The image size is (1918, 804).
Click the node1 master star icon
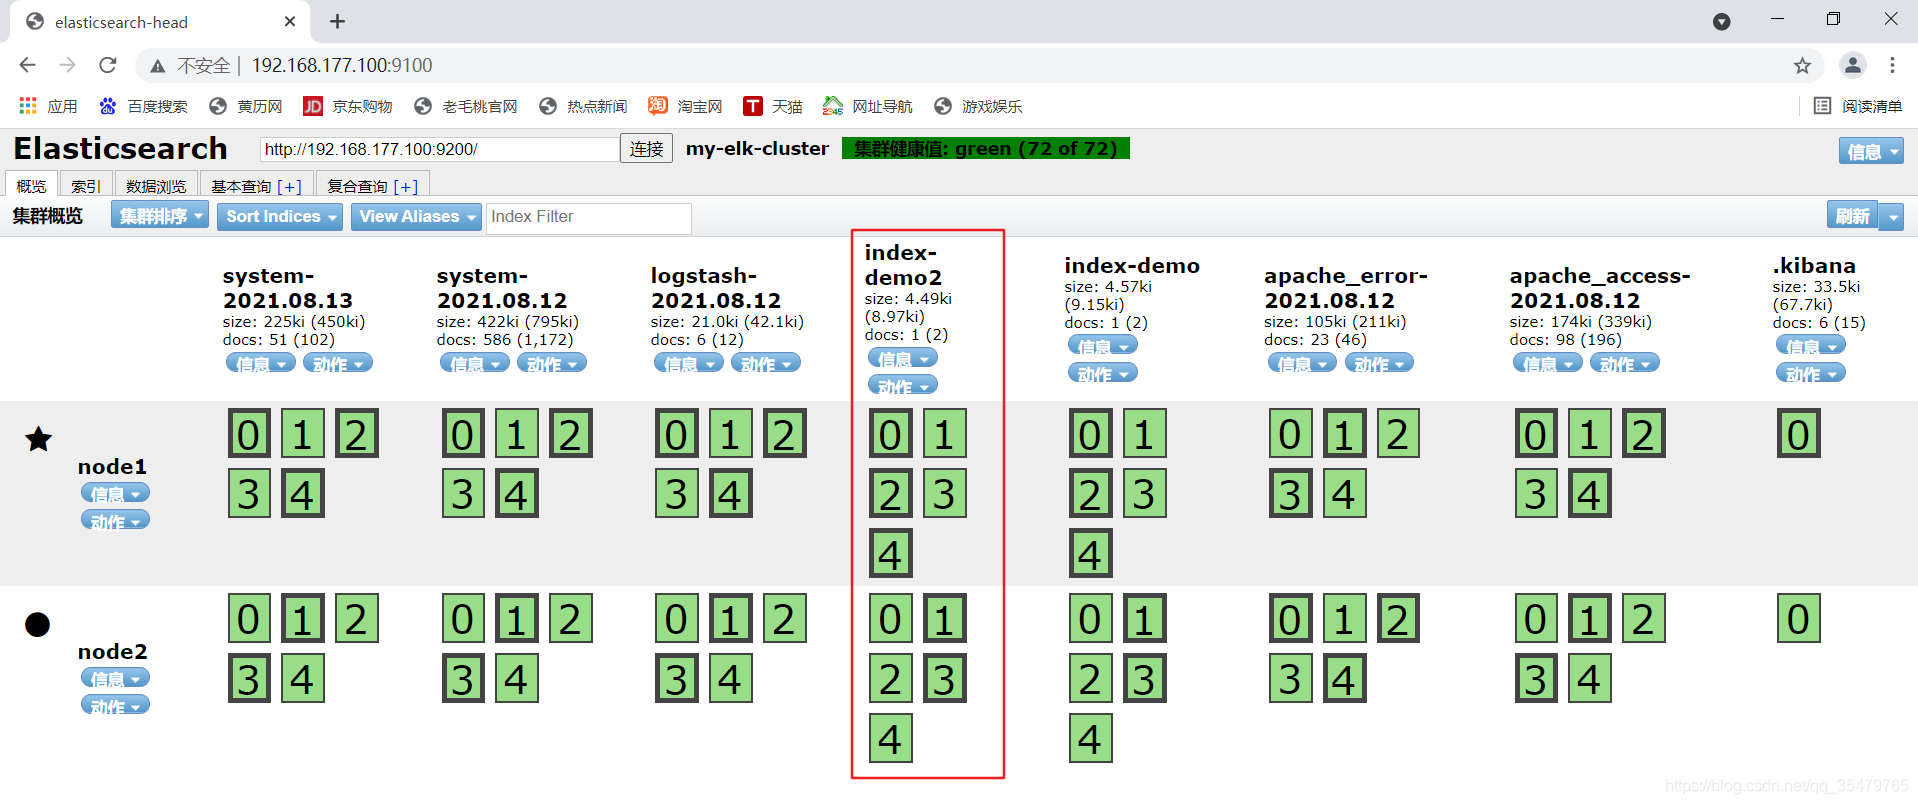pyautogui.click(x=38, y=439)
